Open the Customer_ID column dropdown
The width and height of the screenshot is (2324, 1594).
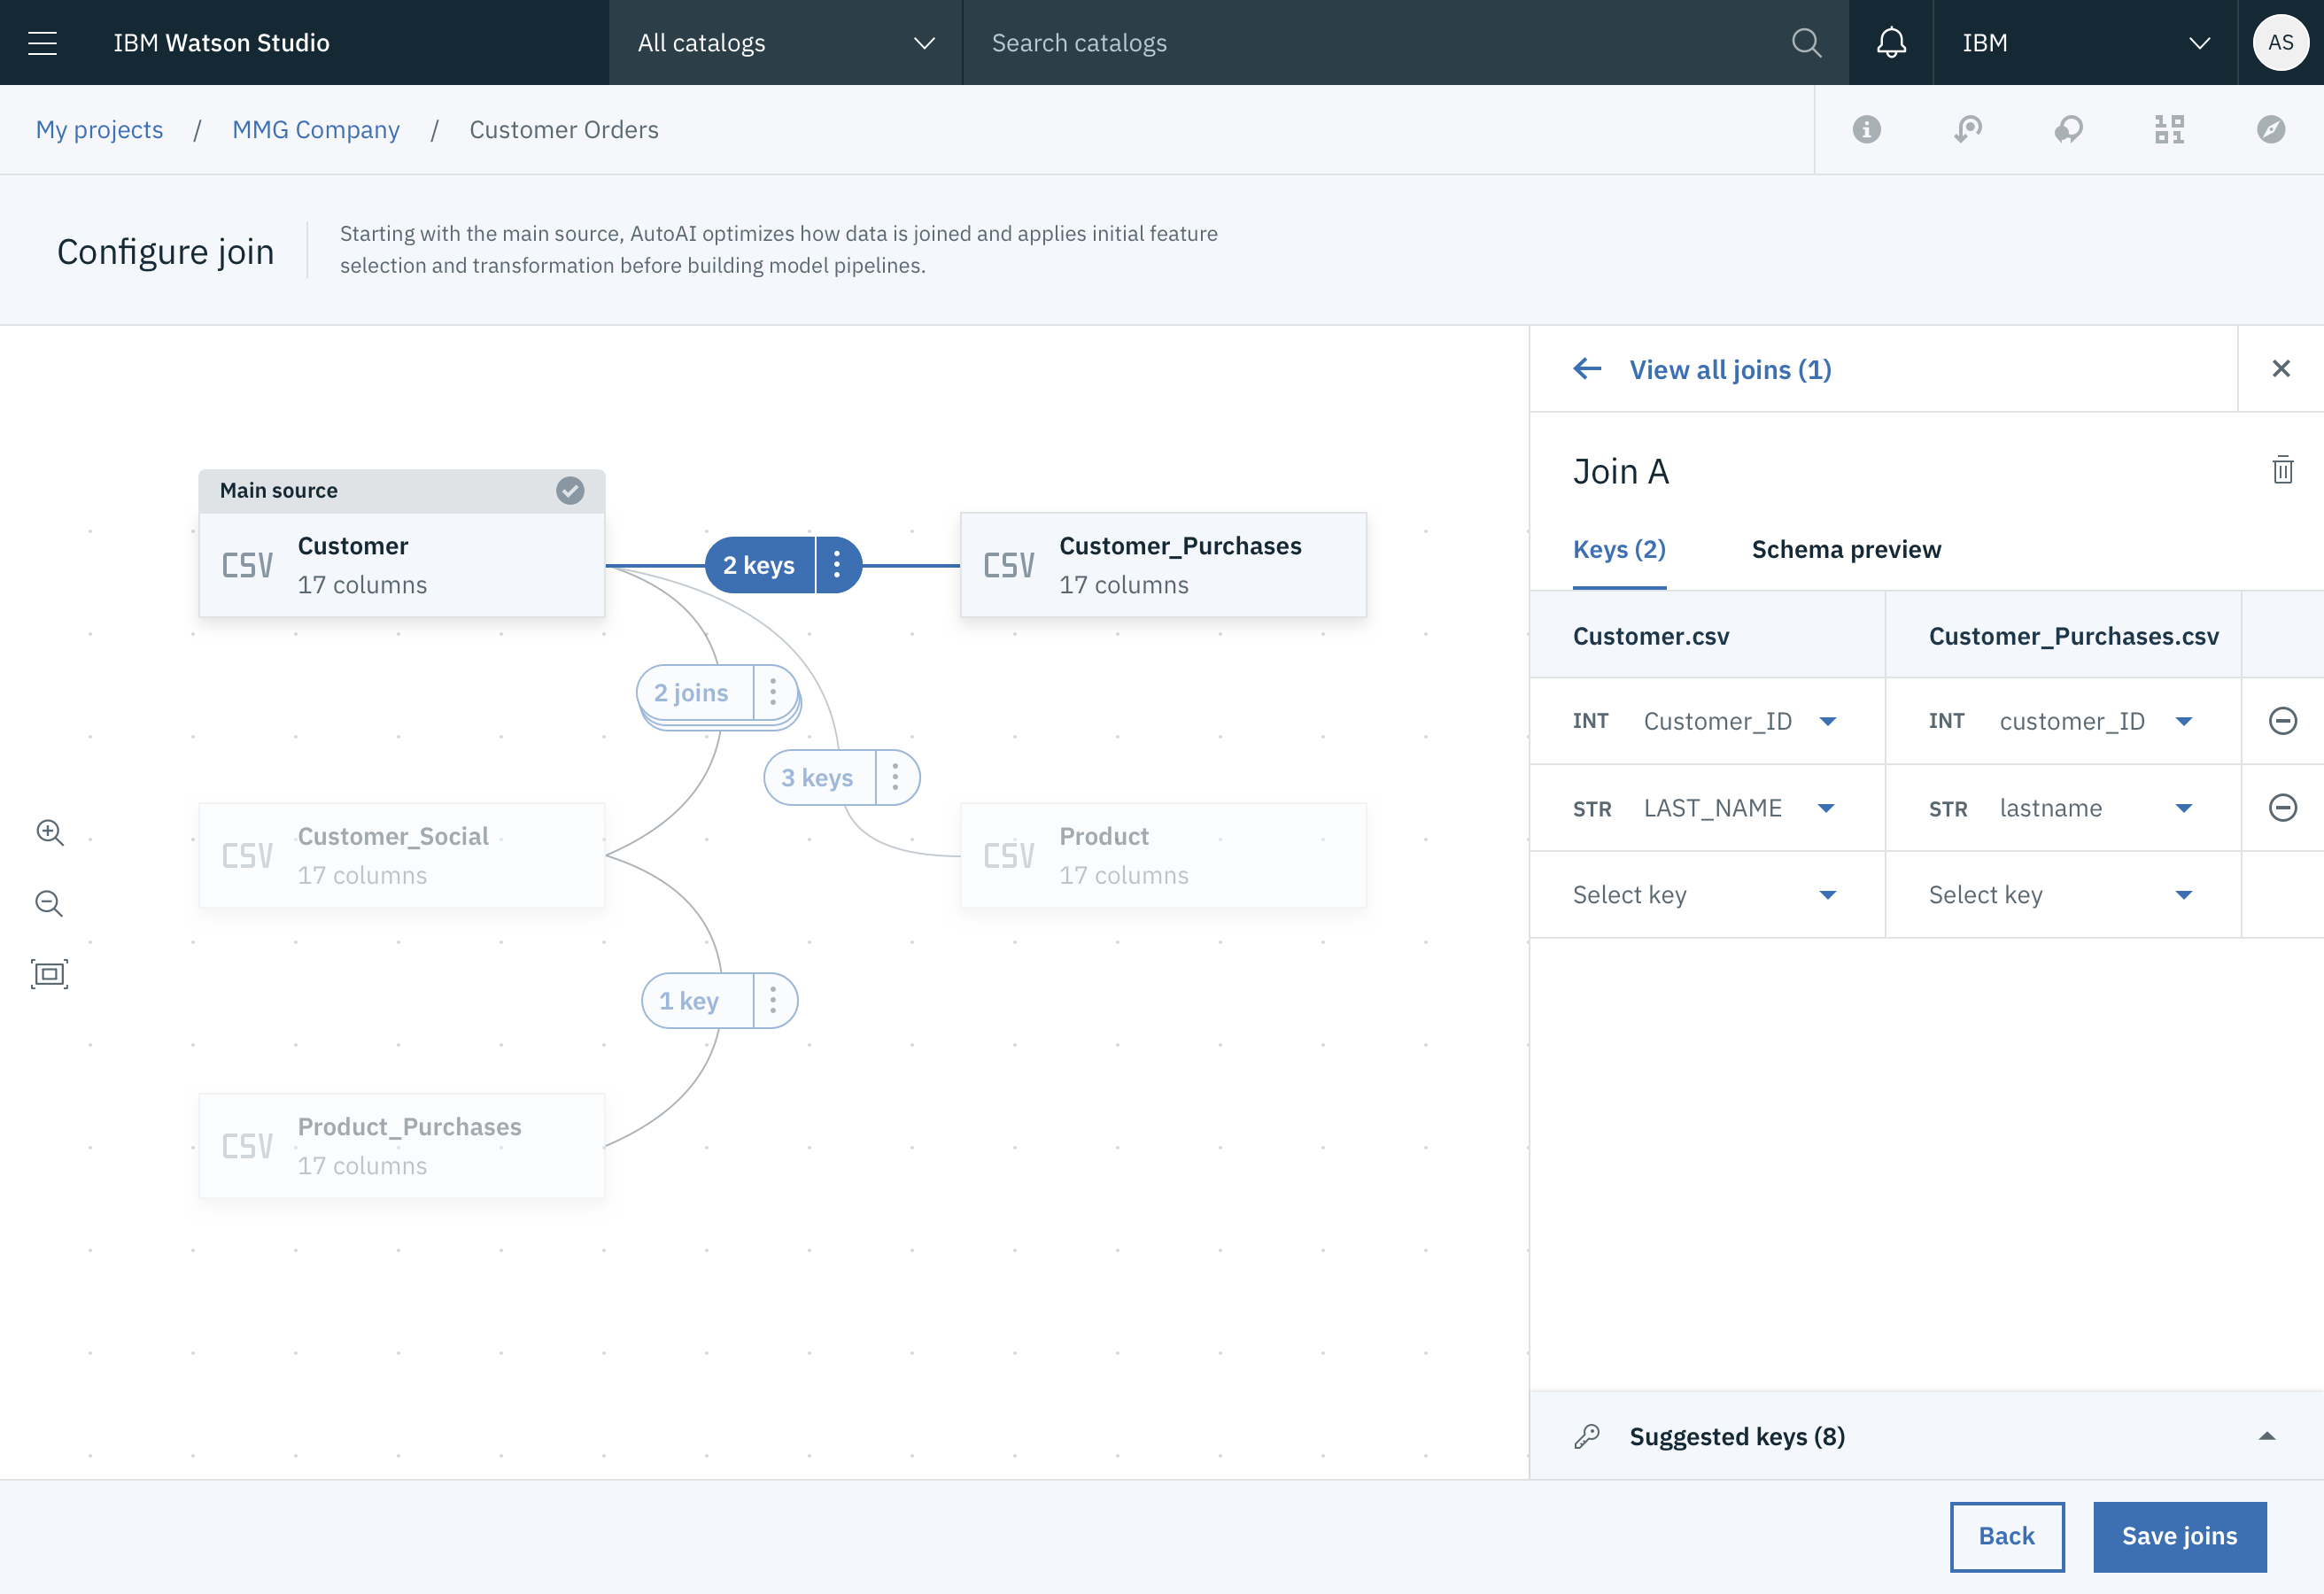1830,720
